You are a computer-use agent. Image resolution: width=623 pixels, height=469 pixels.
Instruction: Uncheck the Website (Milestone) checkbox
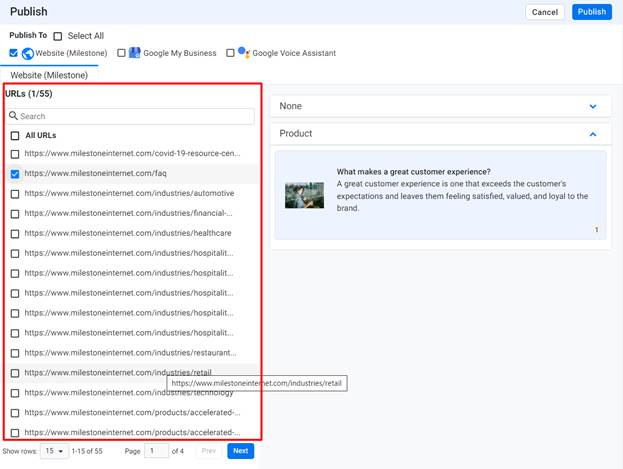point(13,53)
